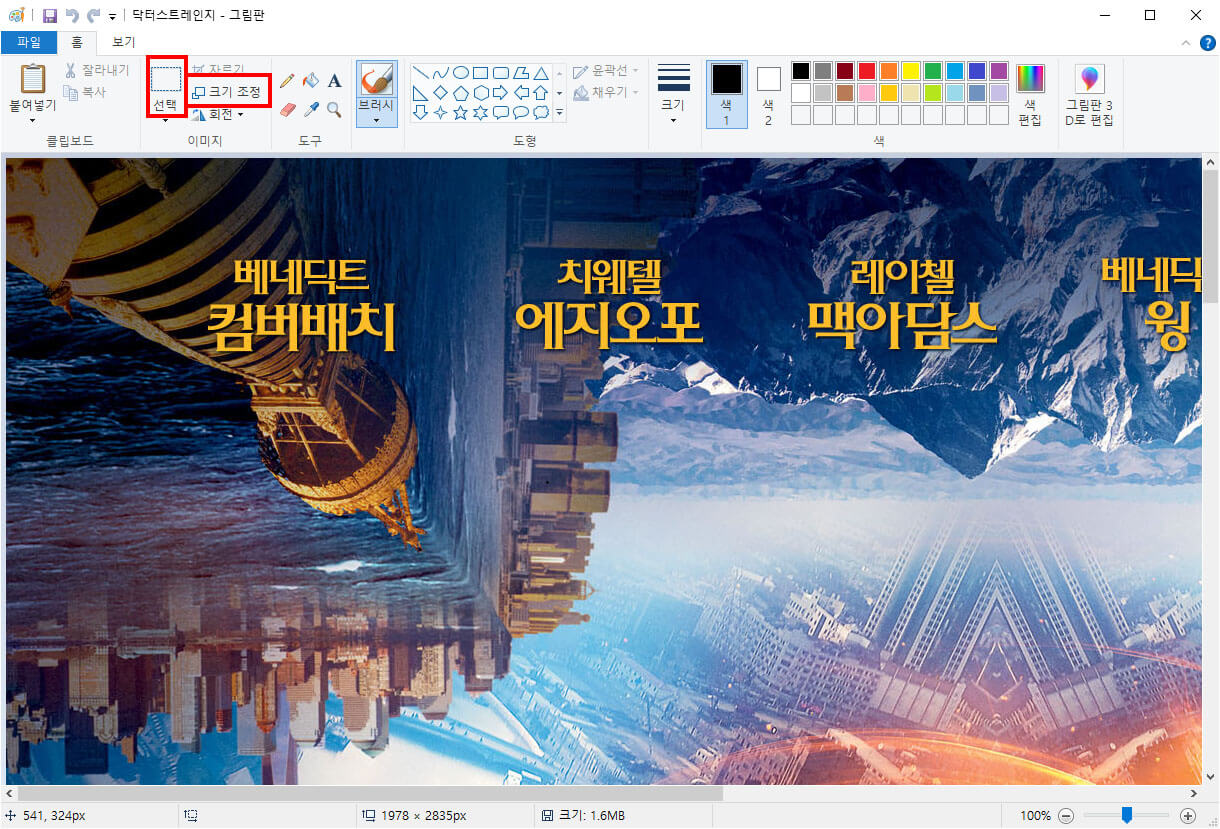The width and height of the screenshot is (1220, 829).
Task: Click the Crop (자르기) button
Action: (217, 70)
